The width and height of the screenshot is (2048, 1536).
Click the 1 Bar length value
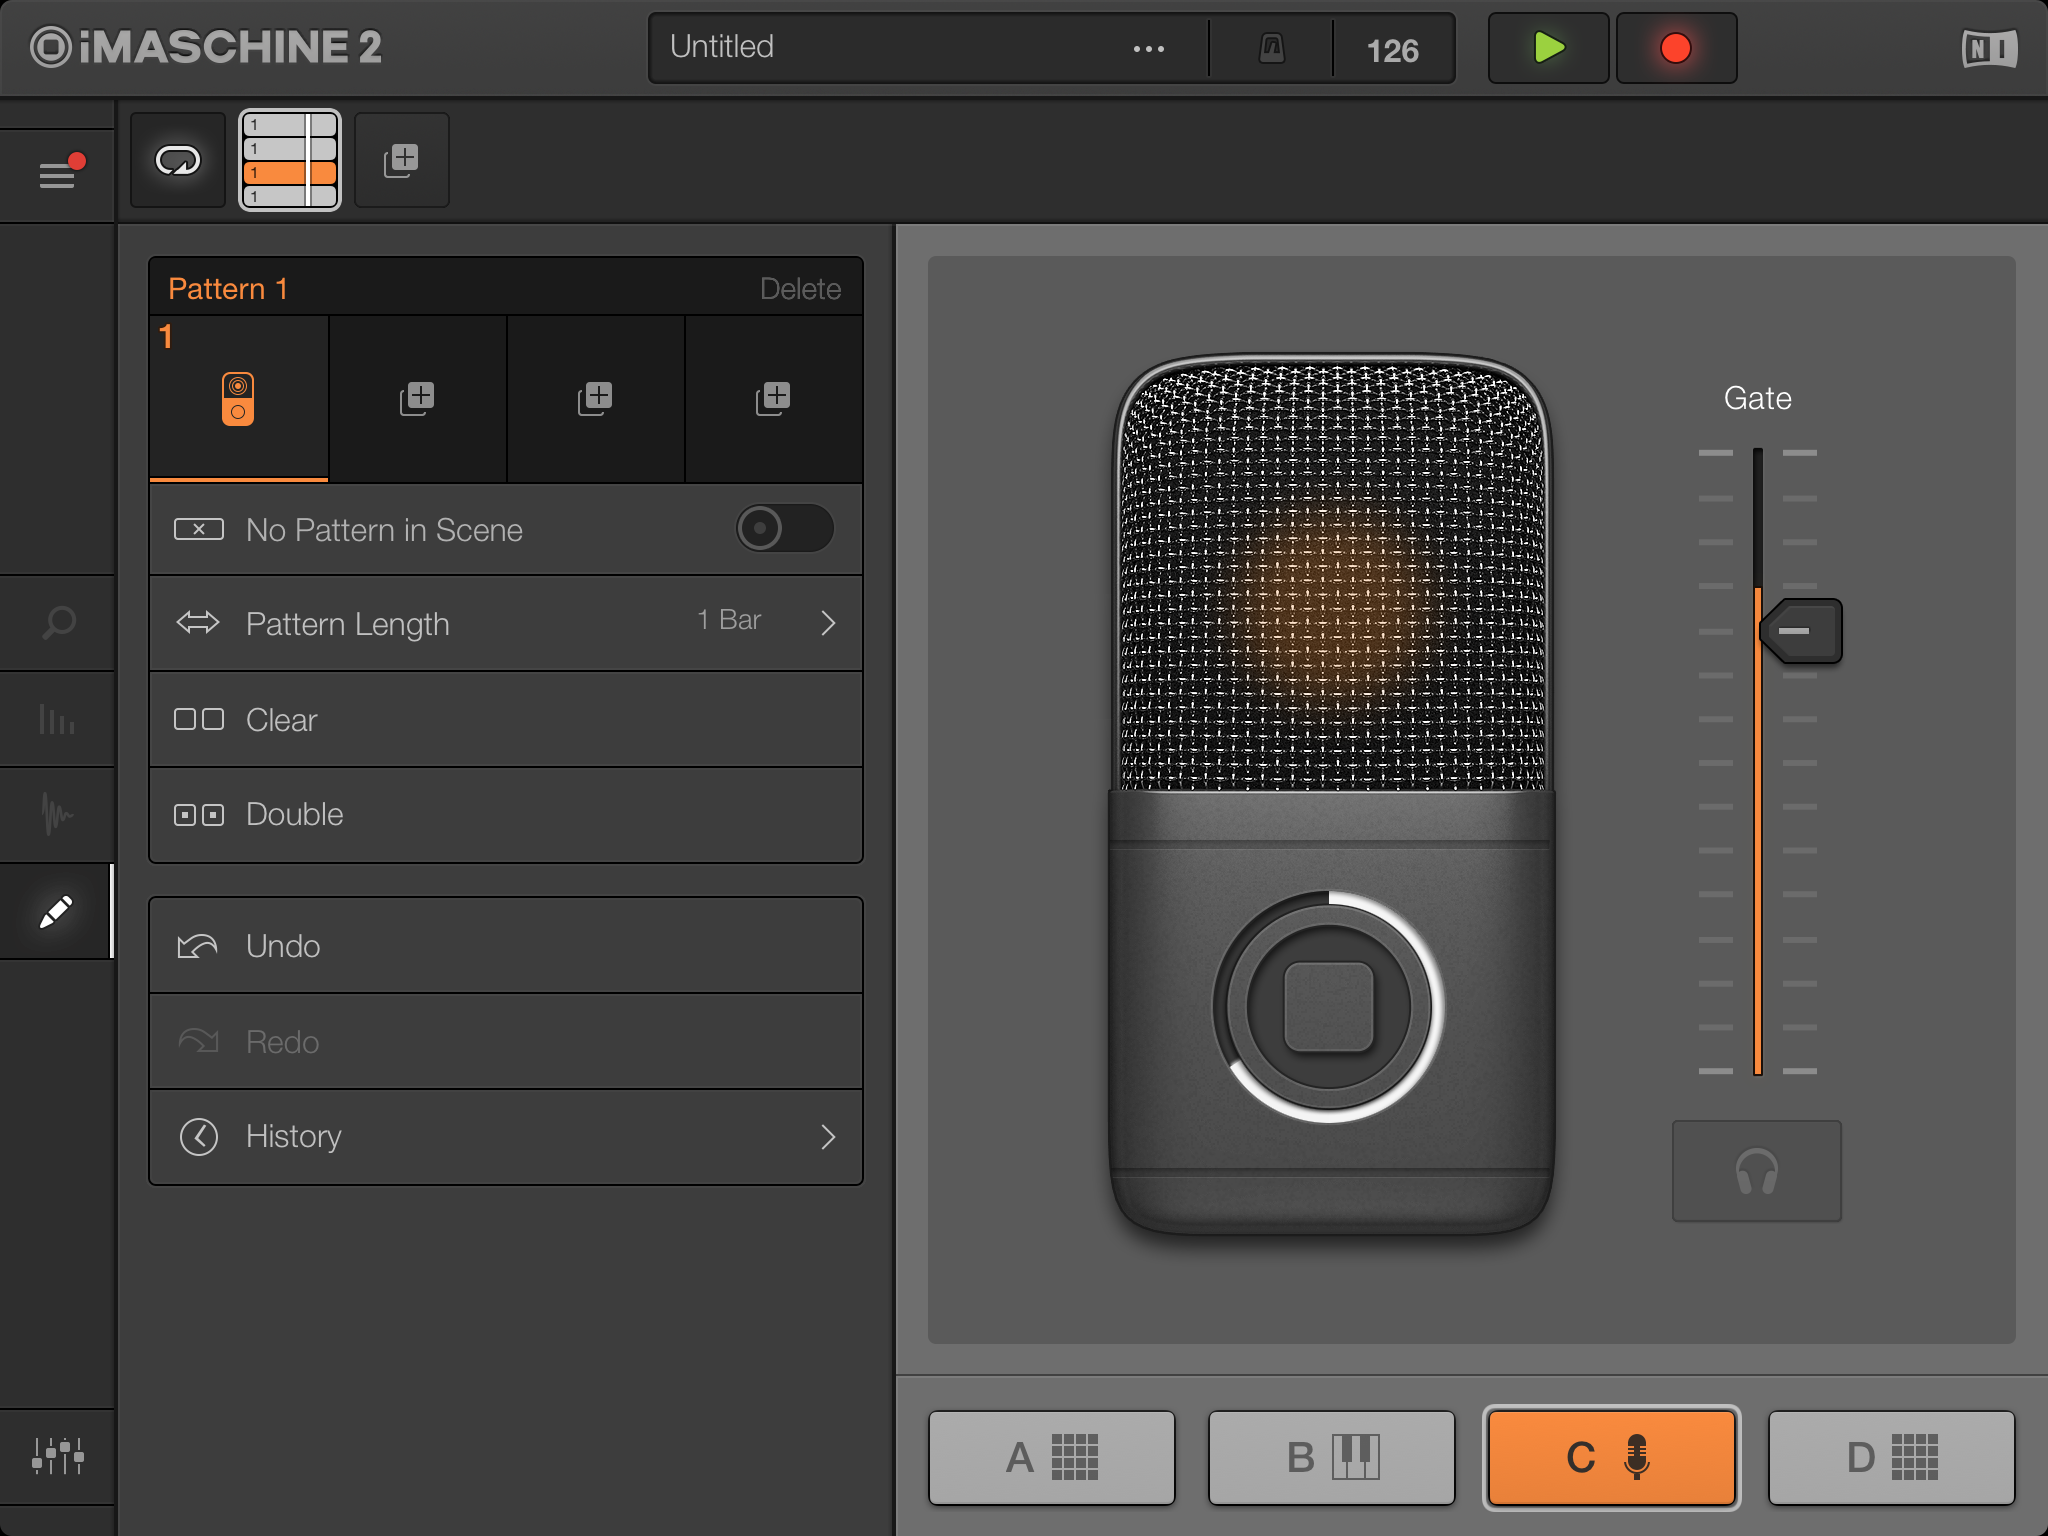click(729, 620)
